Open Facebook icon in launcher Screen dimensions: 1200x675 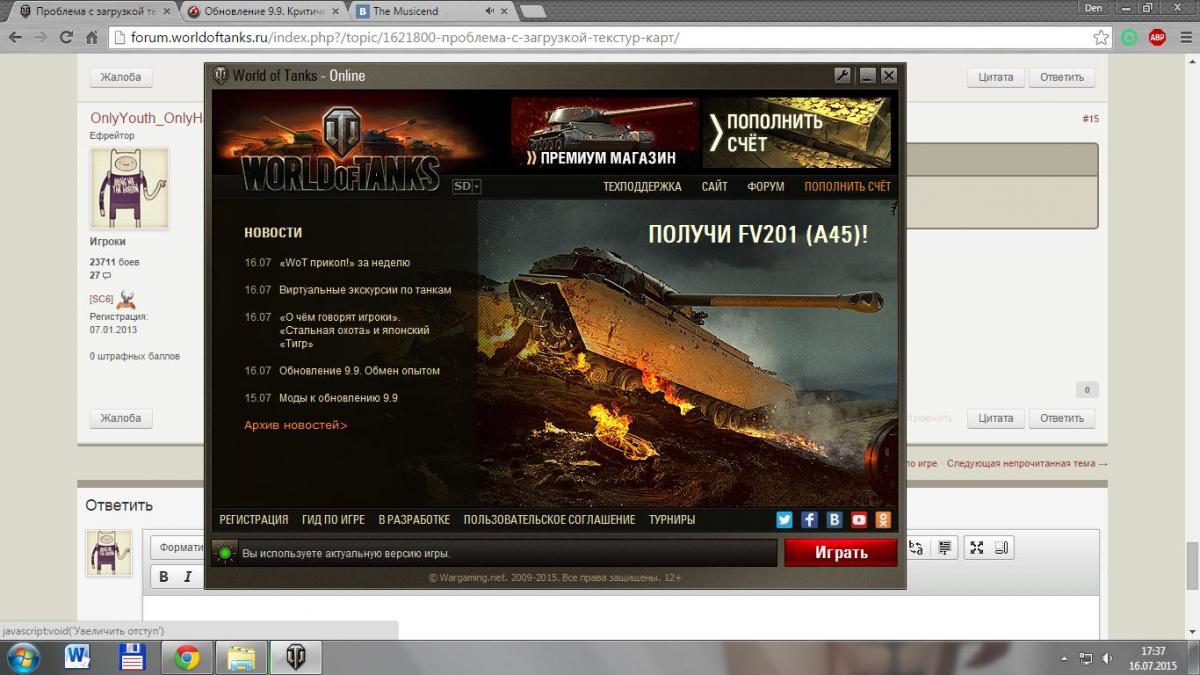[x=809, y=519]
